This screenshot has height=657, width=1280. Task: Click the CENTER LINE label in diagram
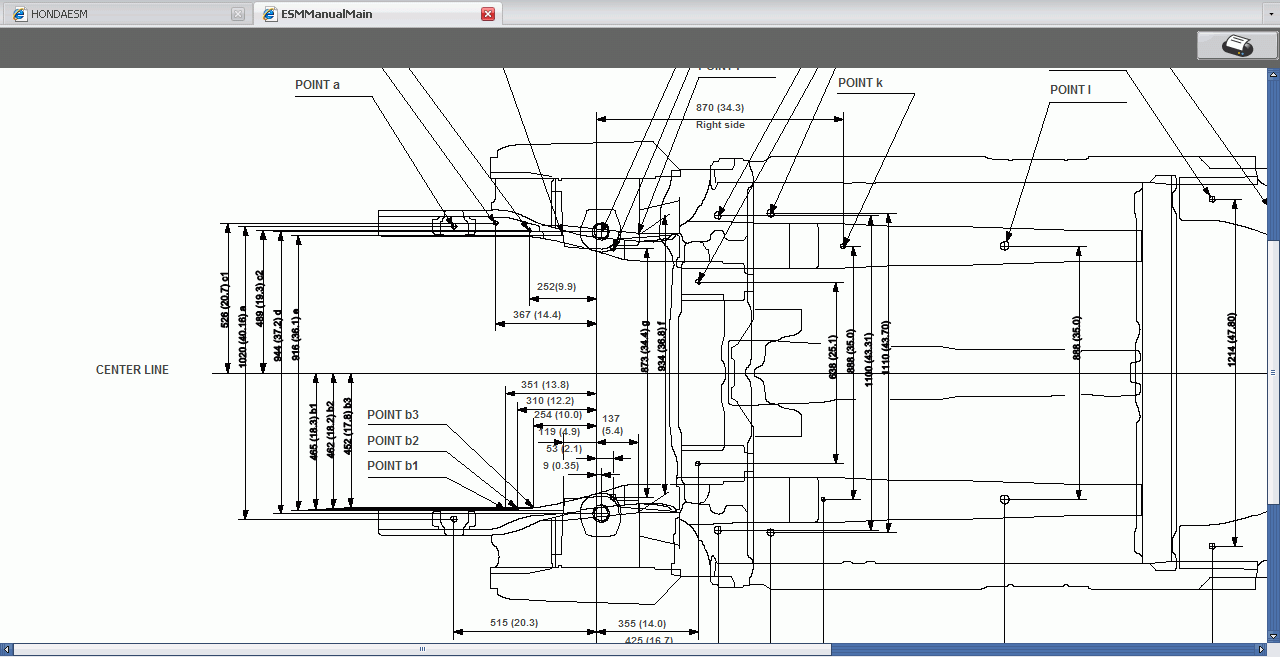(x=132, y=370)
